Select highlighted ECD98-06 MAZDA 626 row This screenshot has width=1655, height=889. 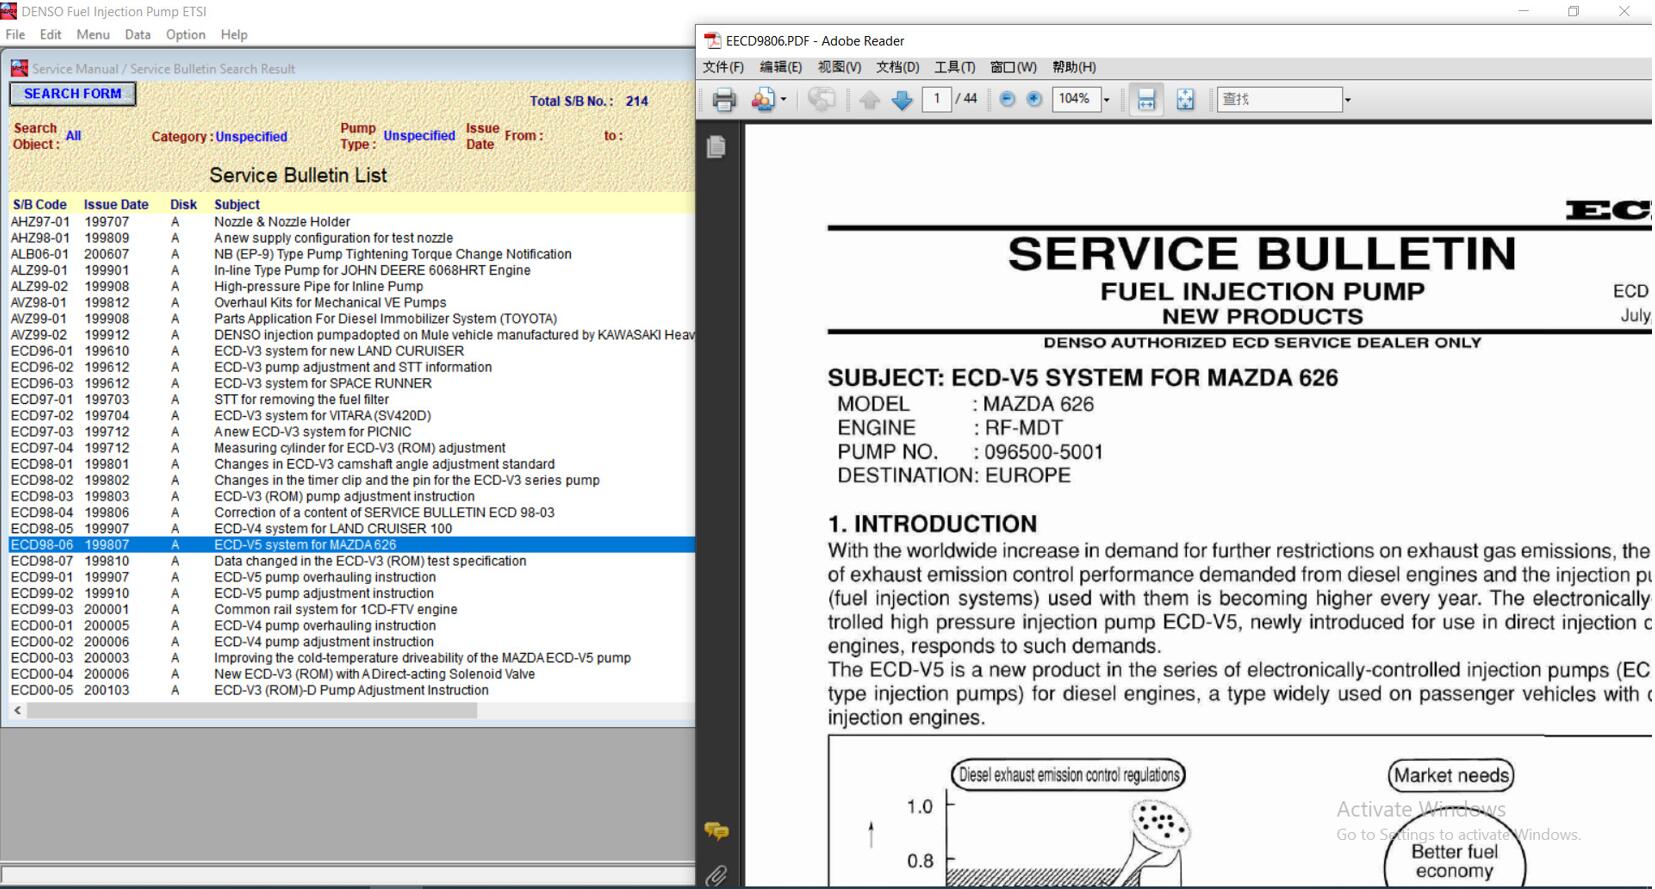click(352, 545)
